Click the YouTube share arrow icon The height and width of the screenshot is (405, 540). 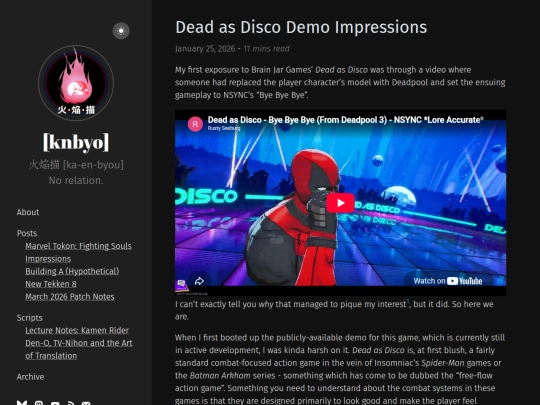coord(199,281)
